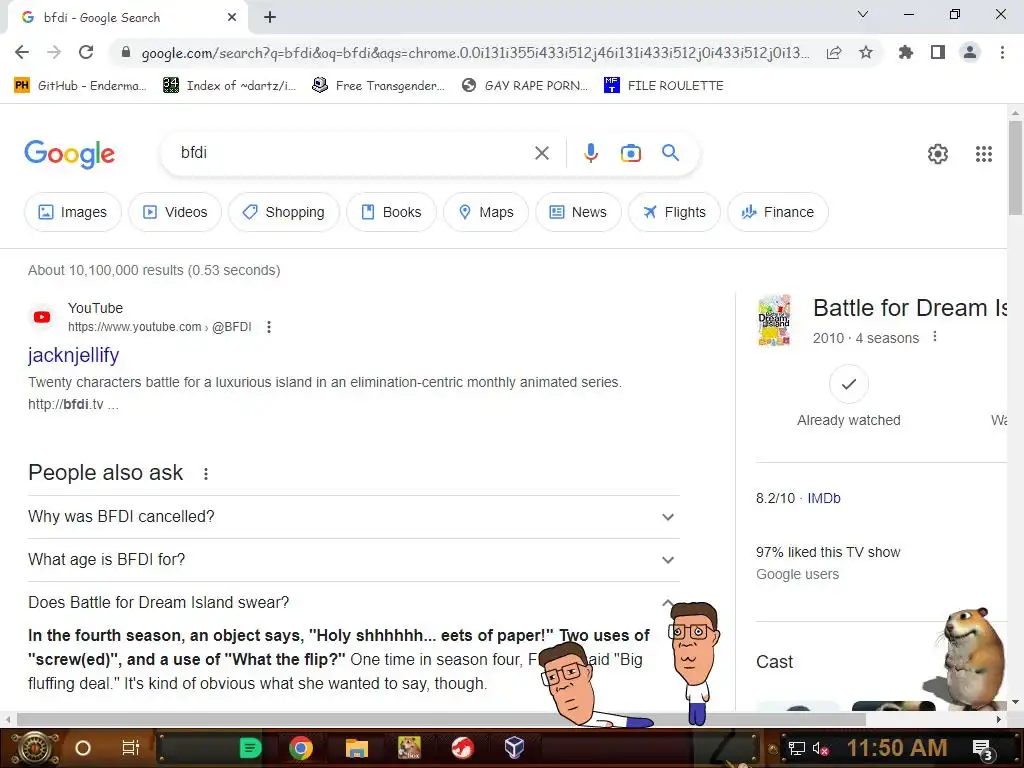
Task: Open the Chrome profile avatar
Action: 970,52
